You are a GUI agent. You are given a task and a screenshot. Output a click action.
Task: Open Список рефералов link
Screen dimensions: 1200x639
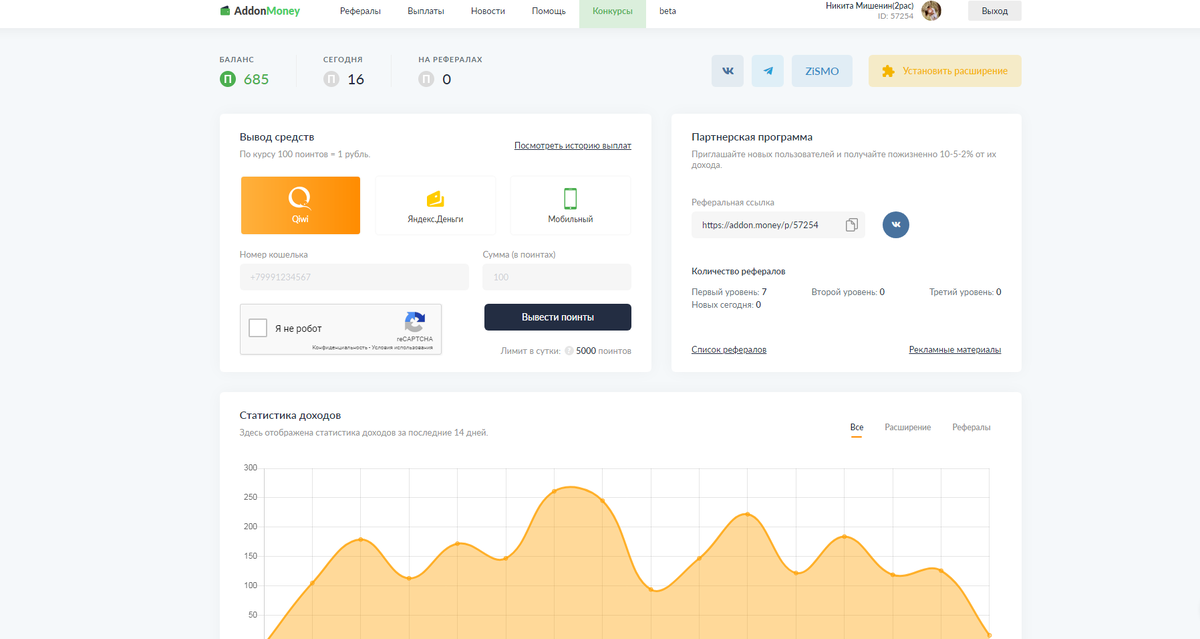(729, 350)
